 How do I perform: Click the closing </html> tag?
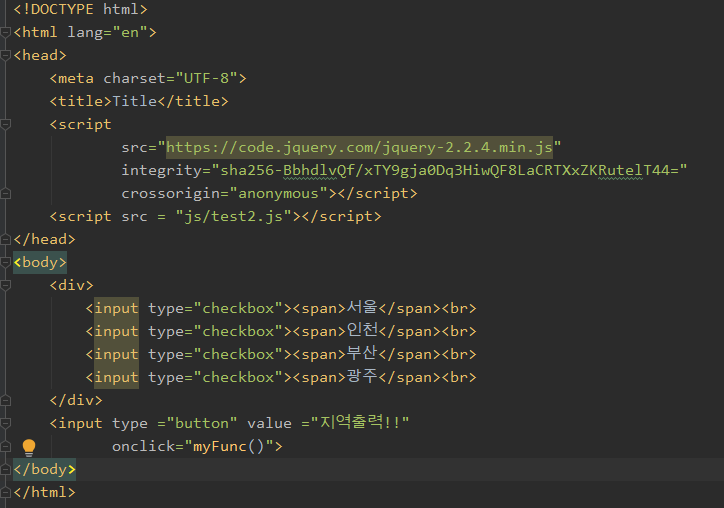tap(44, 492)
